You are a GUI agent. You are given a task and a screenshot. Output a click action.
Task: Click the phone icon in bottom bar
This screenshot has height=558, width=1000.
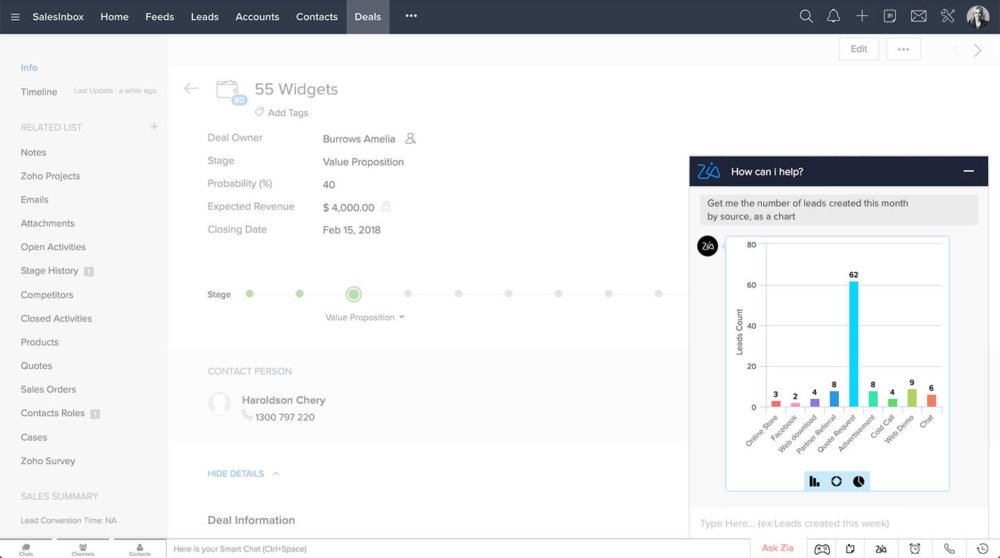(949, 548)
